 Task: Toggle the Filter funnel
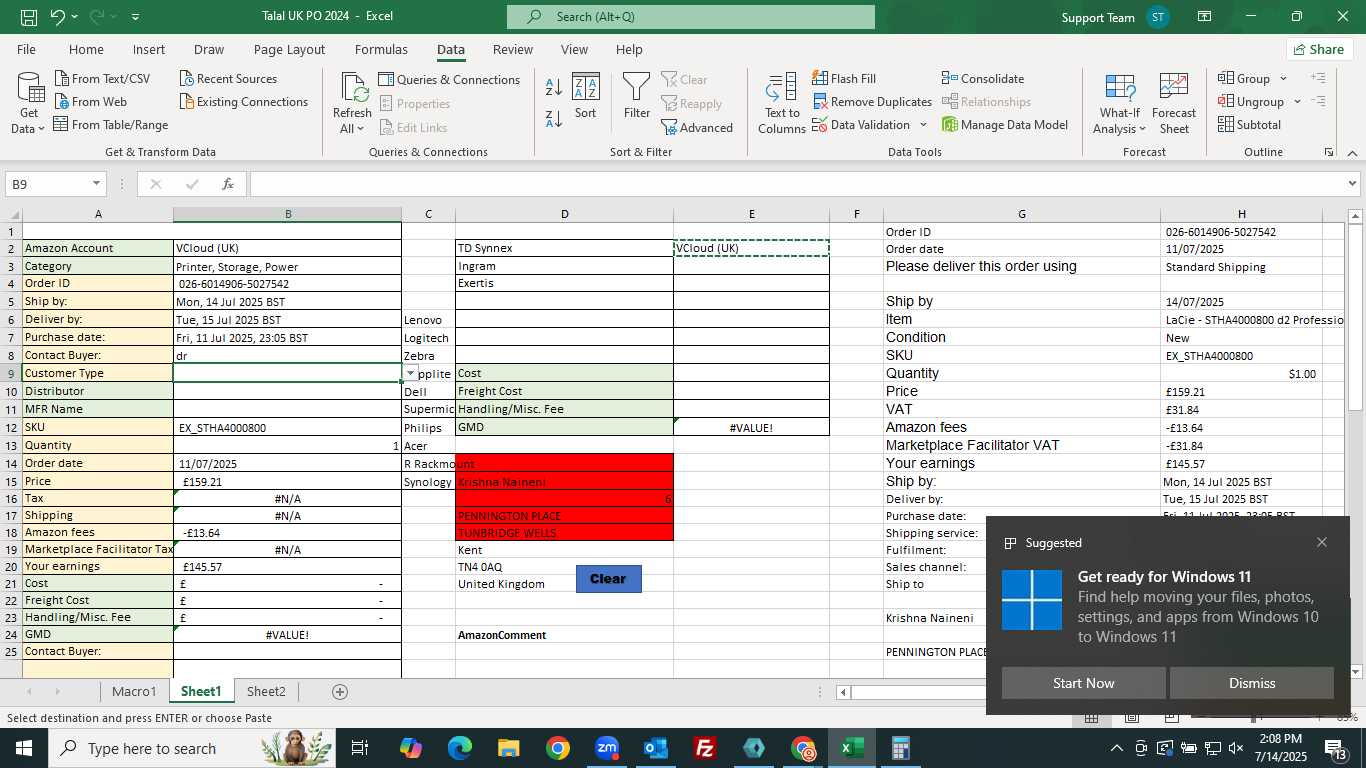(x=637, y=96)
